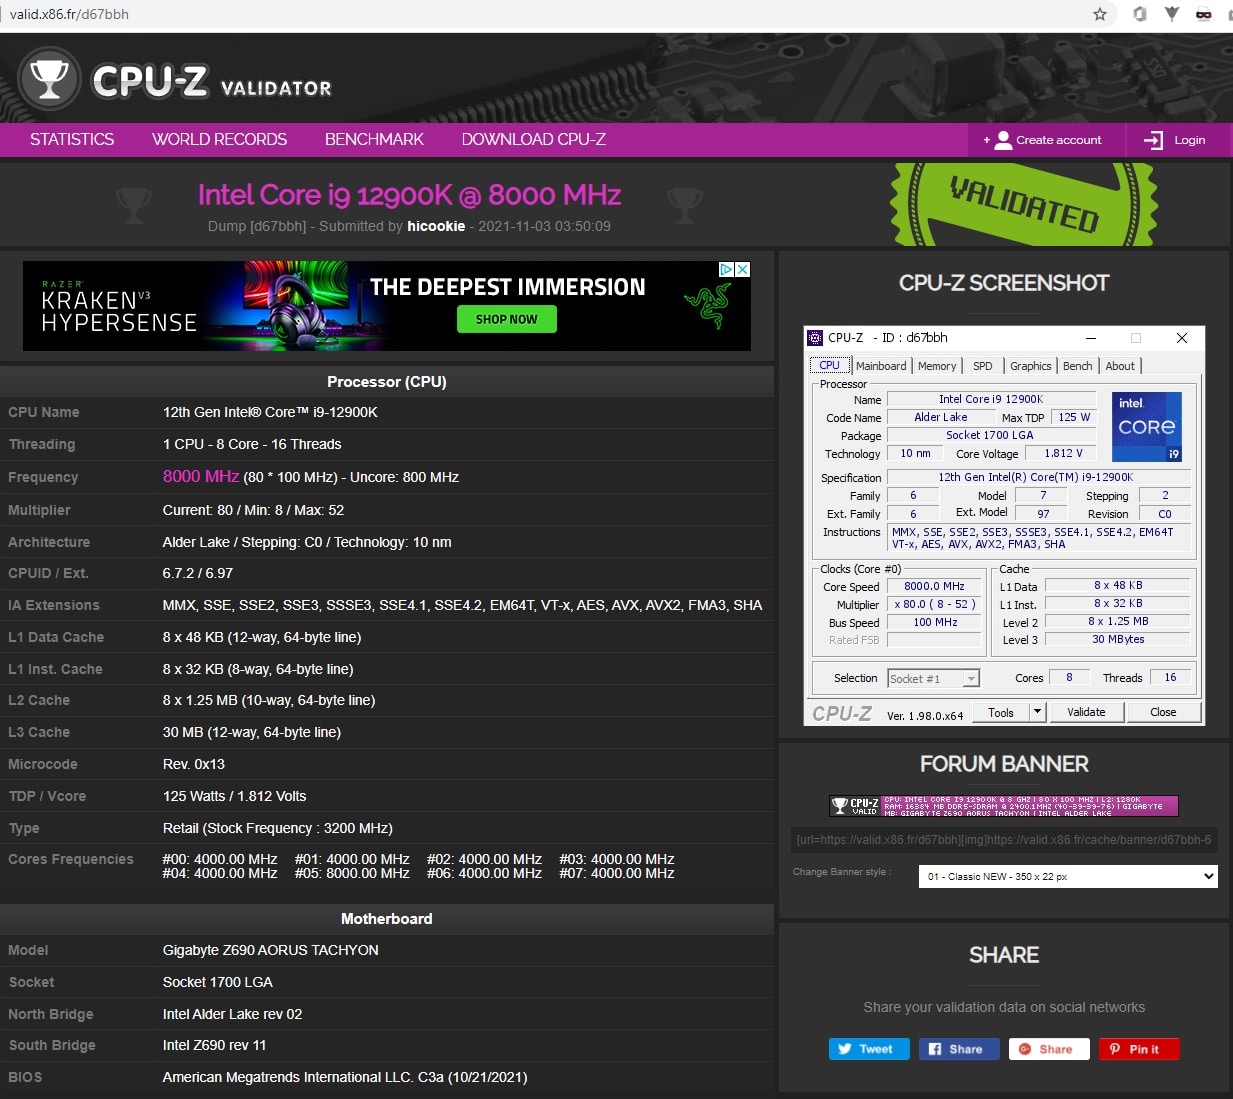Open the Graphics tab in CPU-Z
Screen dimensions: 1233x1099
pyautogui.click(x=1030, y=366)
